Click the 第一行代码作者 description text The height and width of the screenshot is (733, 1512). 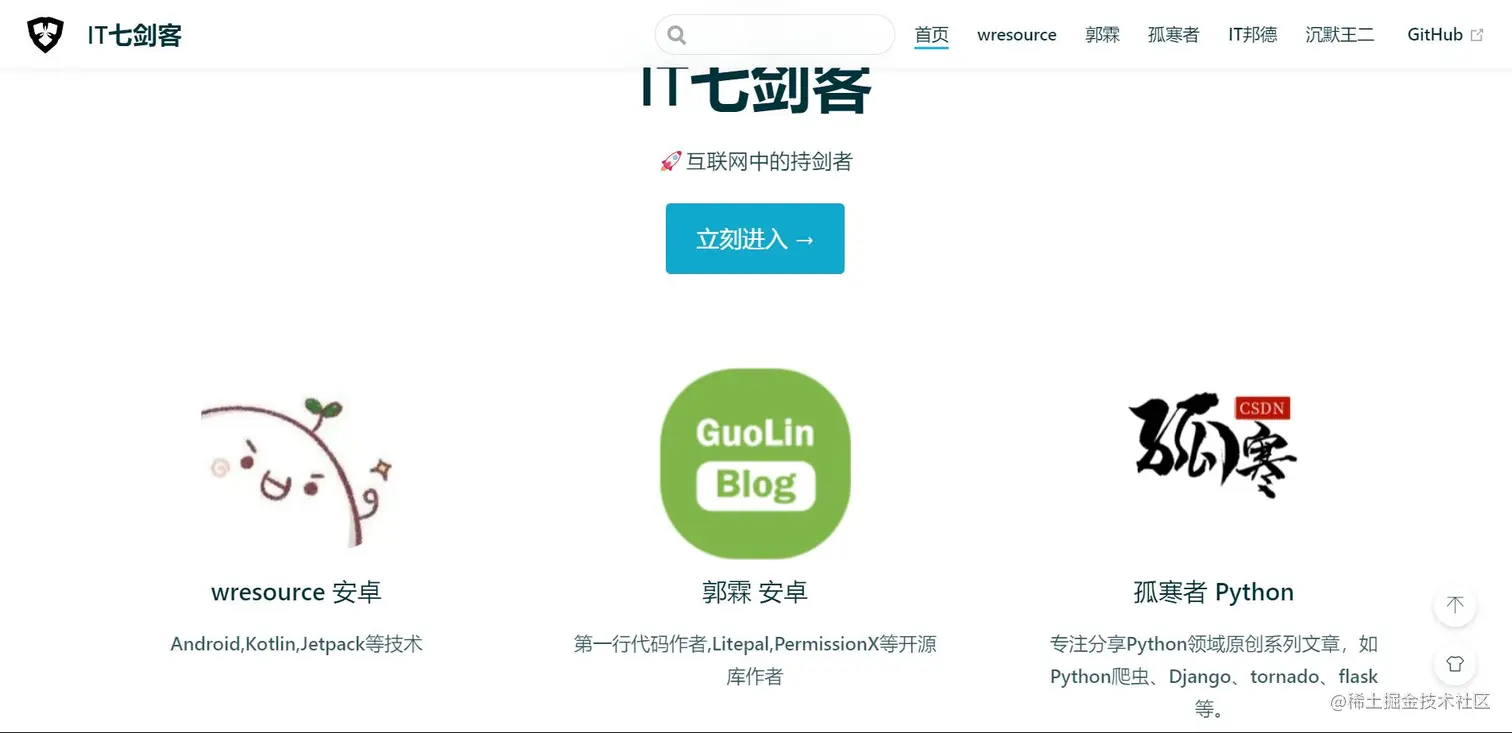click(755, 660)
